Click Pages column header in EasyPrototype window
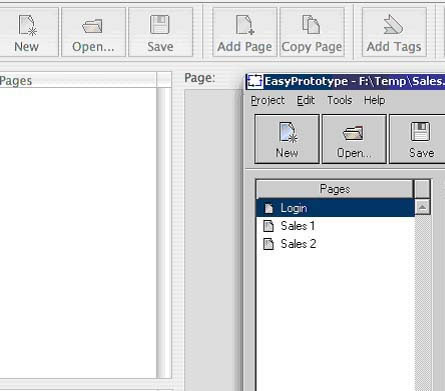Screen dimensions: 445x391 coord(334,189)
